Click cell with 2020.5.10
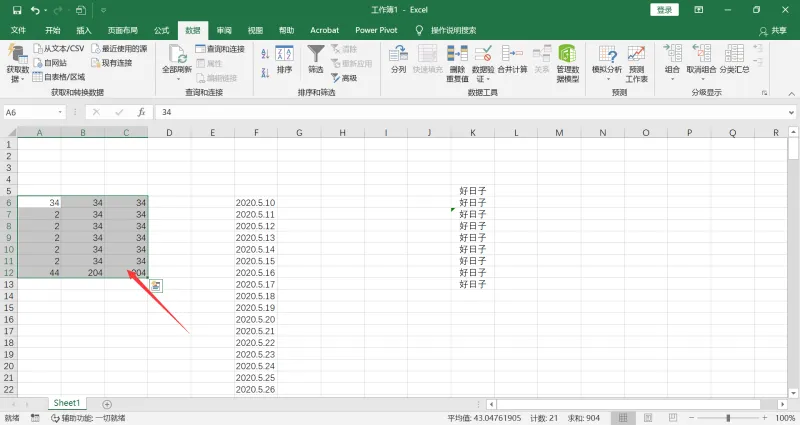Image resolution: width=800 pixels, height=425 pixels. (x=256, y=203)
